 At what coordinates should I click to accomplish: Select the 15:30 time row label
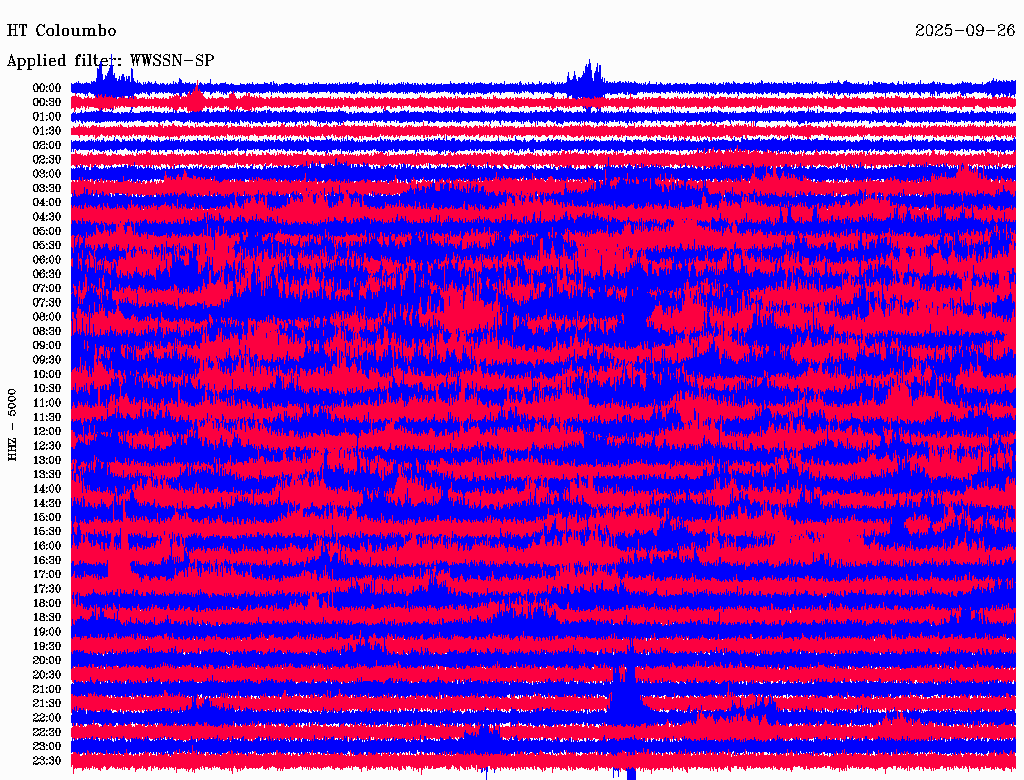click(x=47, y=532)
